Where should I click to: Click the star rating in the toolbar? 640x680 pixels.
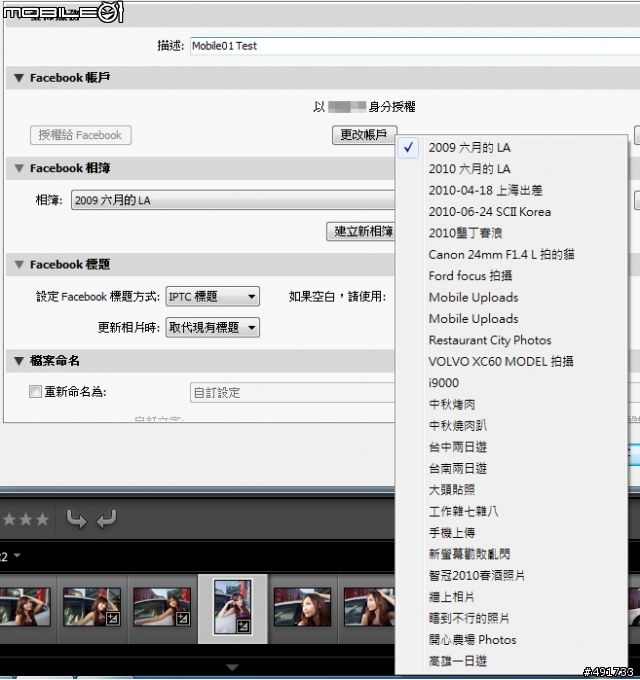click(25, 519)
